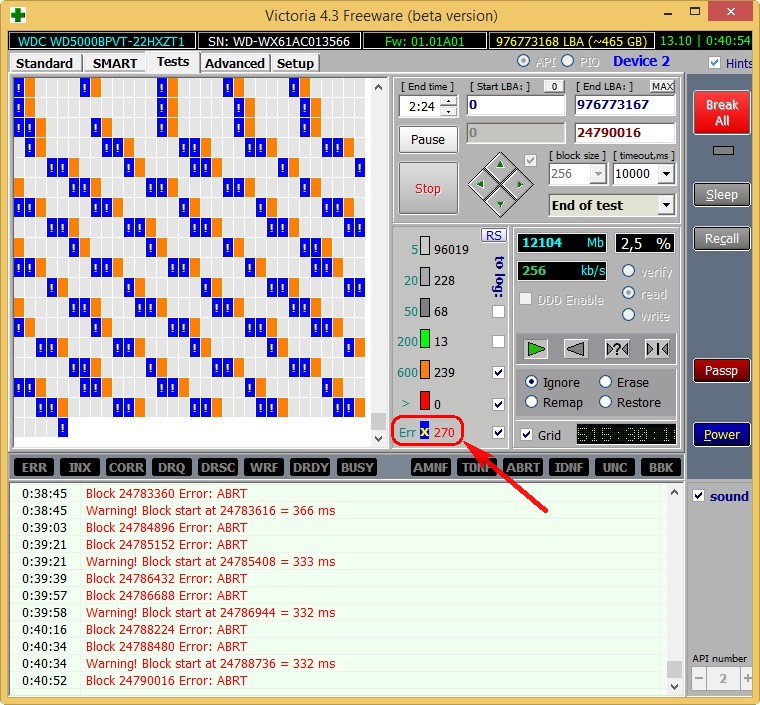Click the ABRT error indicator
Screen dimensions: 760x705
pos(522,468)
